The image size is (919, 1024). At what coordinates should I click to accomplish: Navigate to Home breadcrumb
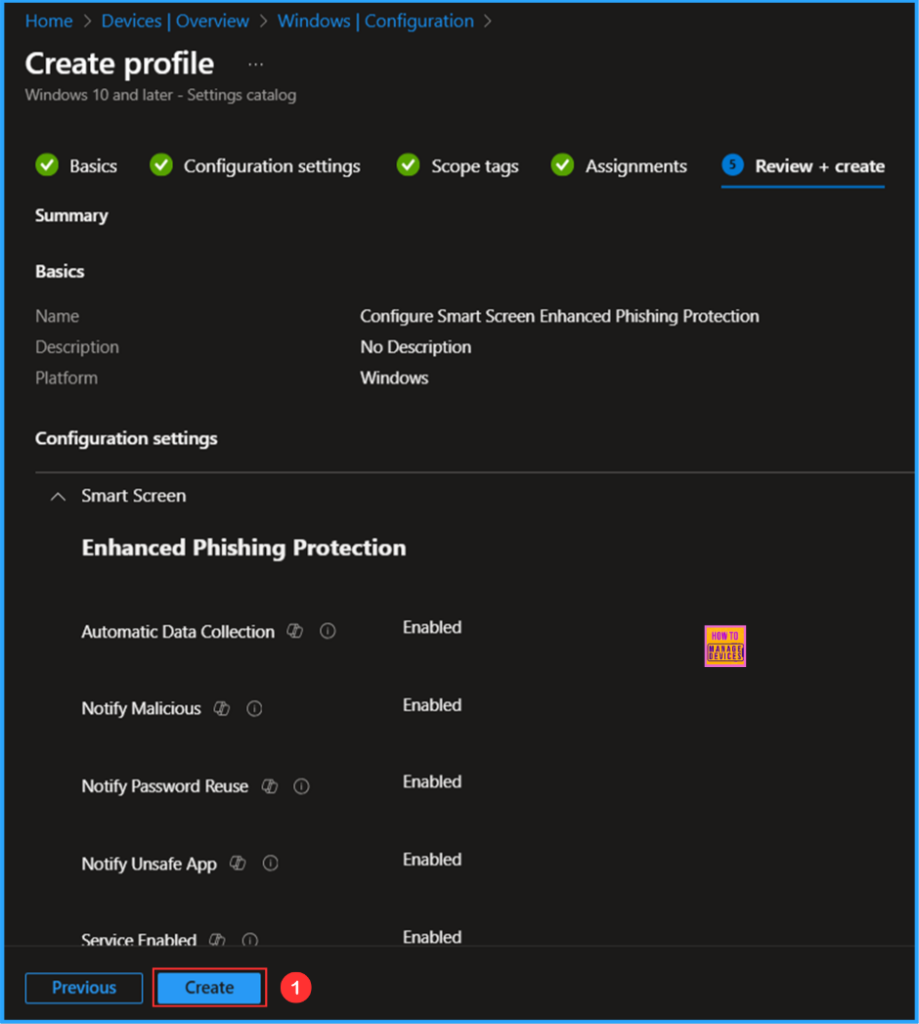(48, 21)
